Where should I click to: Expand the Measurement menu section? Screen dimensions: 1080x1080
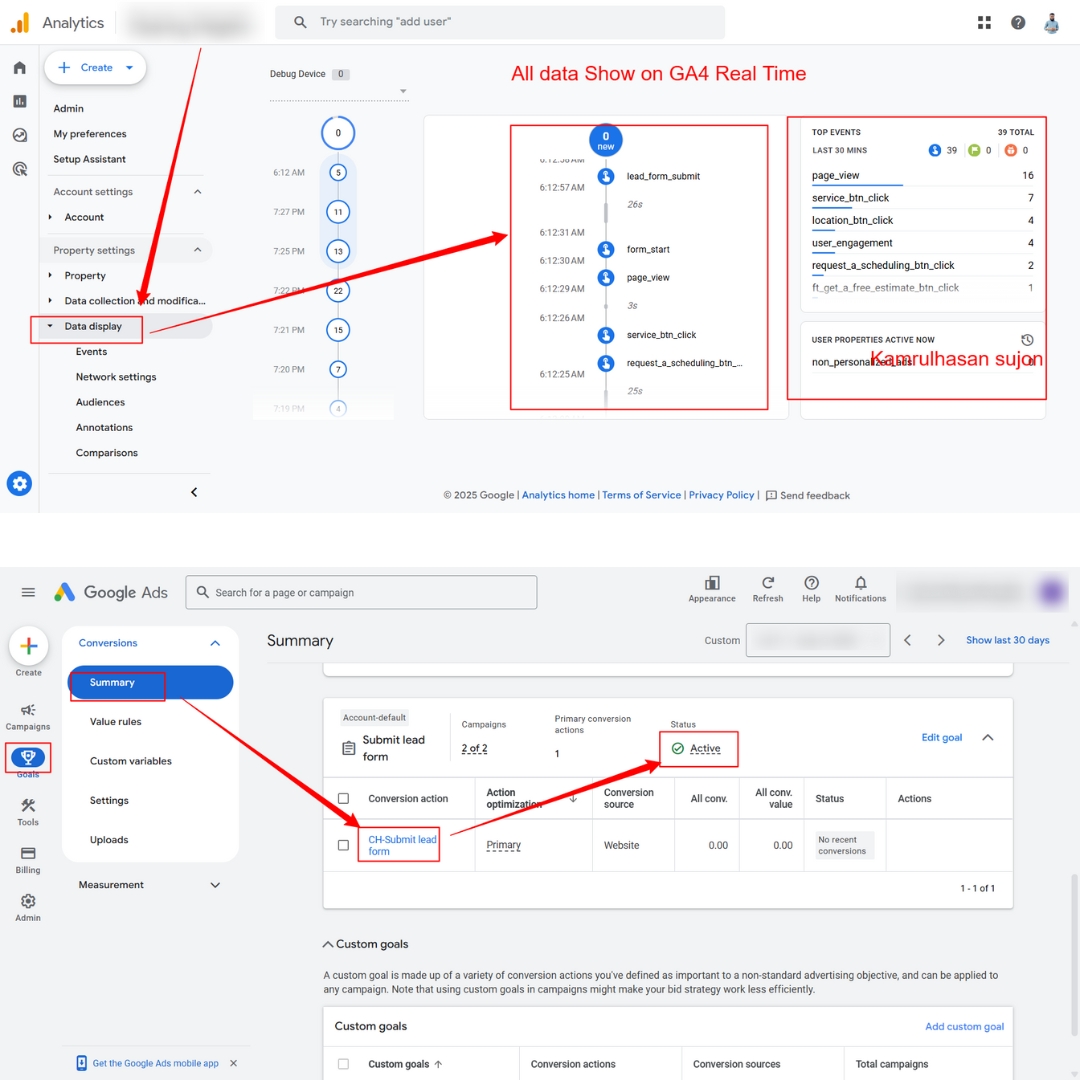(x=216, y=885)
